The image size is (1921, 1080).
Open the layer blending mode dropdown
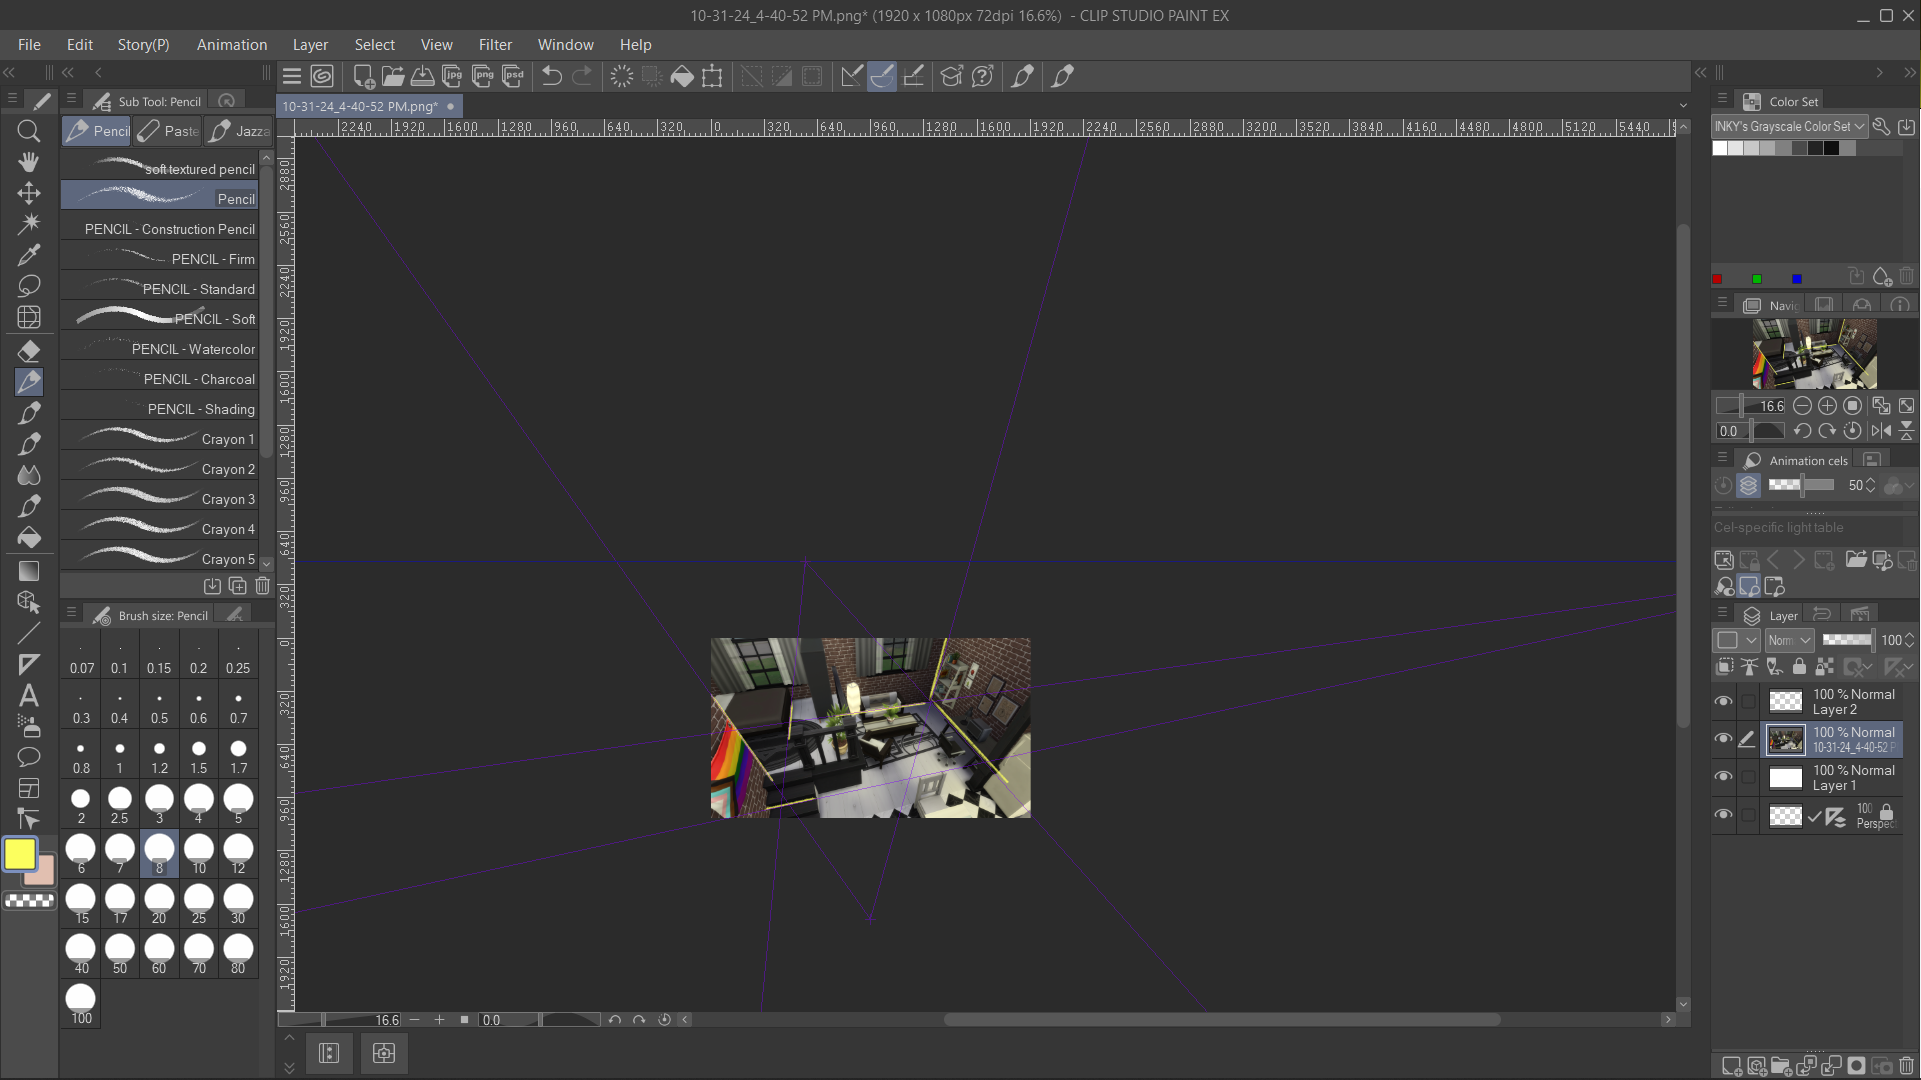(x=1789, y=640)
